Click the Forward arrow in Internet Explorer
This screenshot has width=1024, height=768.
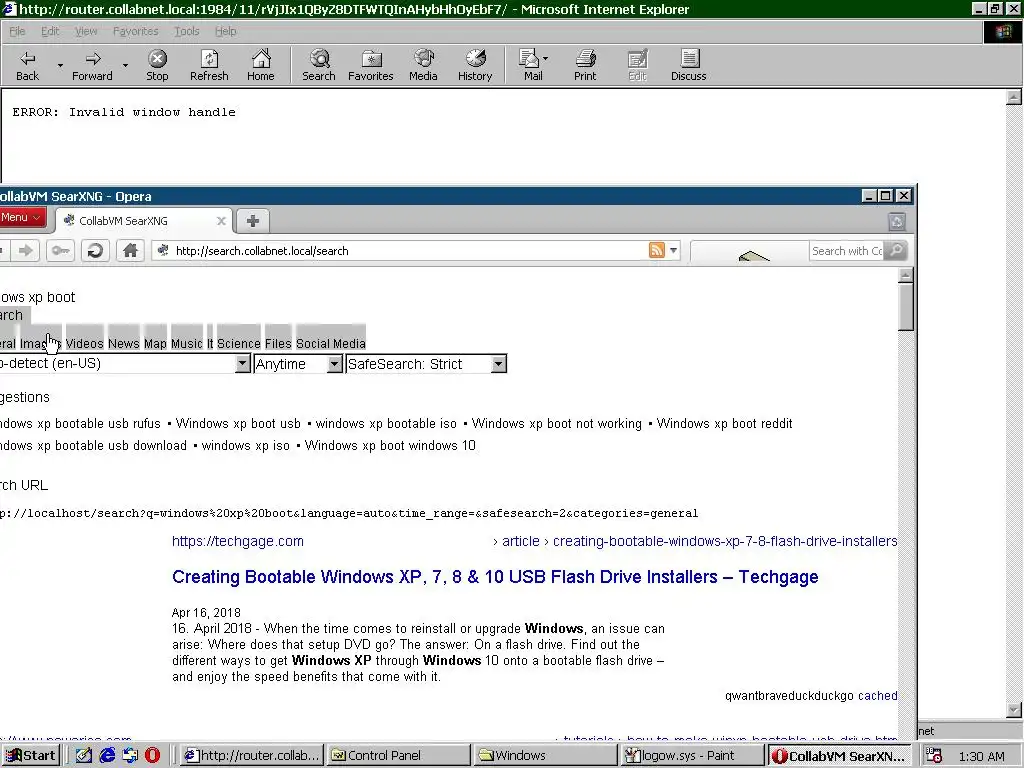92,65
